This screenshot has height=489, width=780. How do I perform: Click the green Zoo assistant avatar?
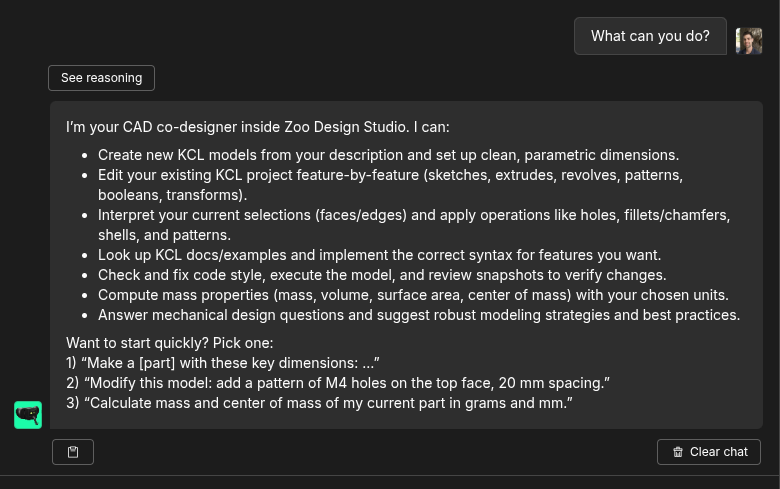tap(28, 415)
